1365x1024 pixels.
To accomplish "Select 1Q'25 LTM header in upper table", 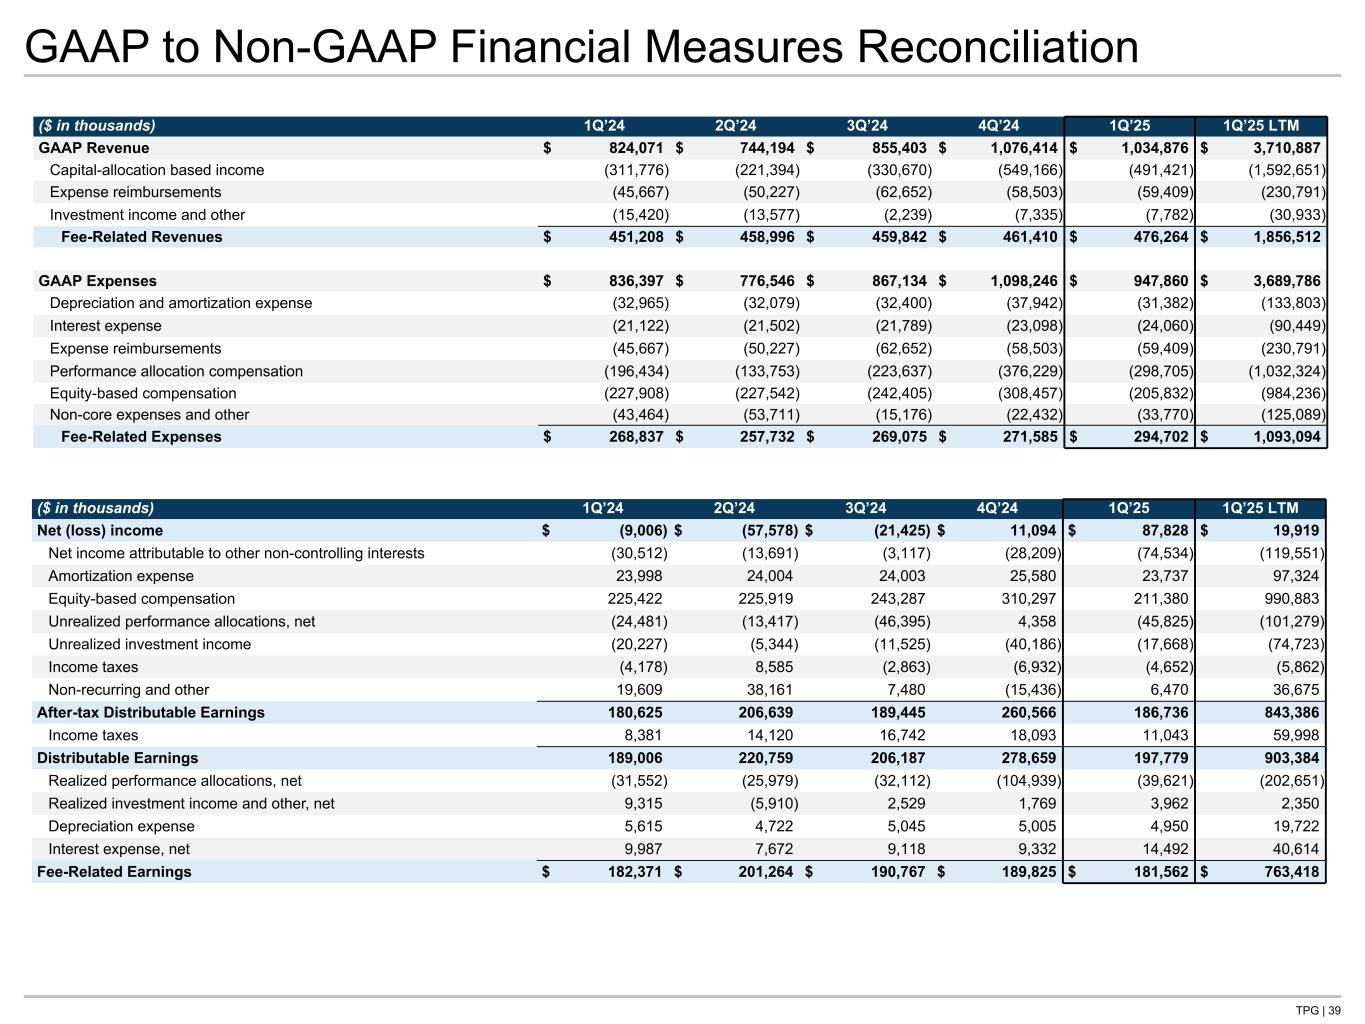I will [x=1261, y=126].
